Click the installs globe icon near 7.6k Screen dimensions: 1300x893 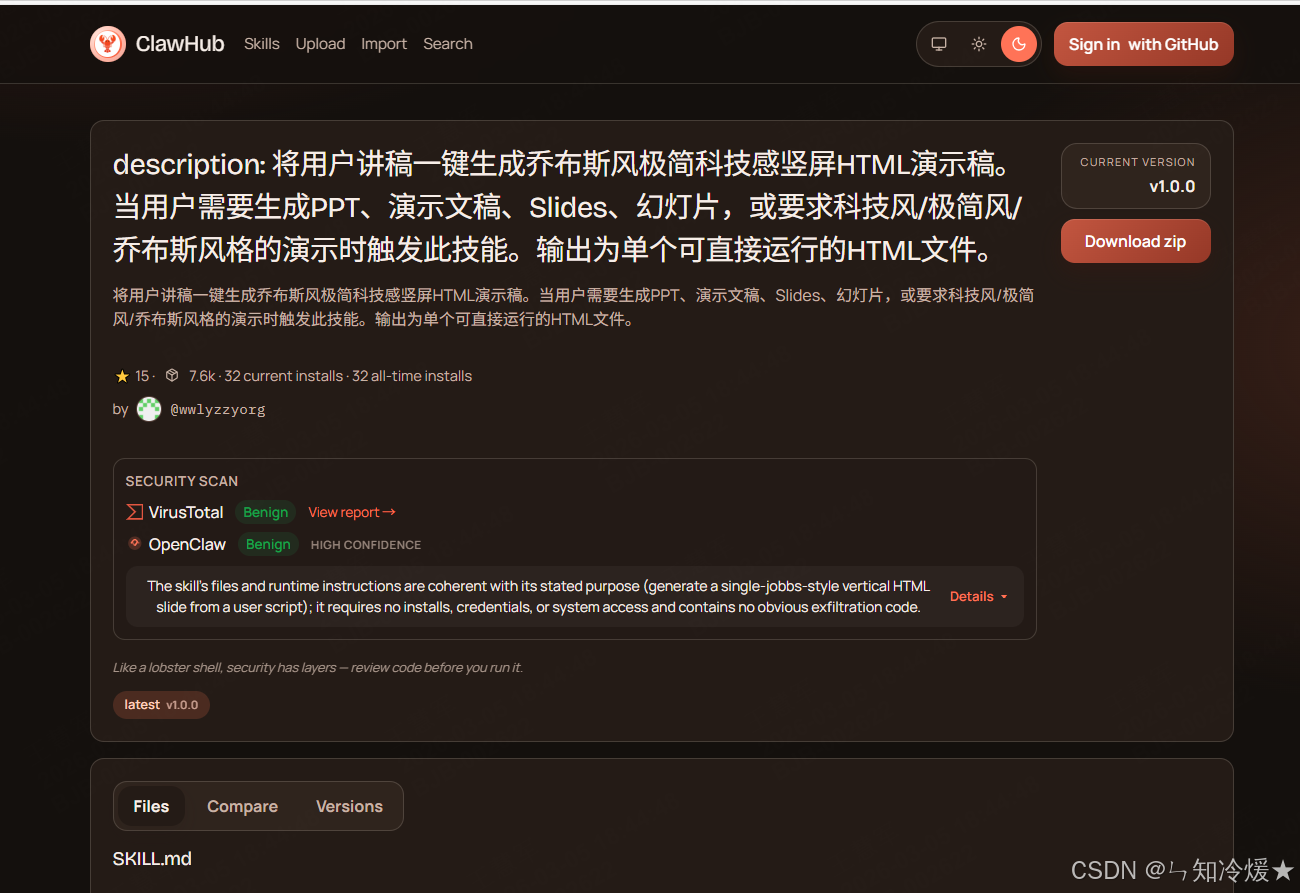(x=171, y=375)
